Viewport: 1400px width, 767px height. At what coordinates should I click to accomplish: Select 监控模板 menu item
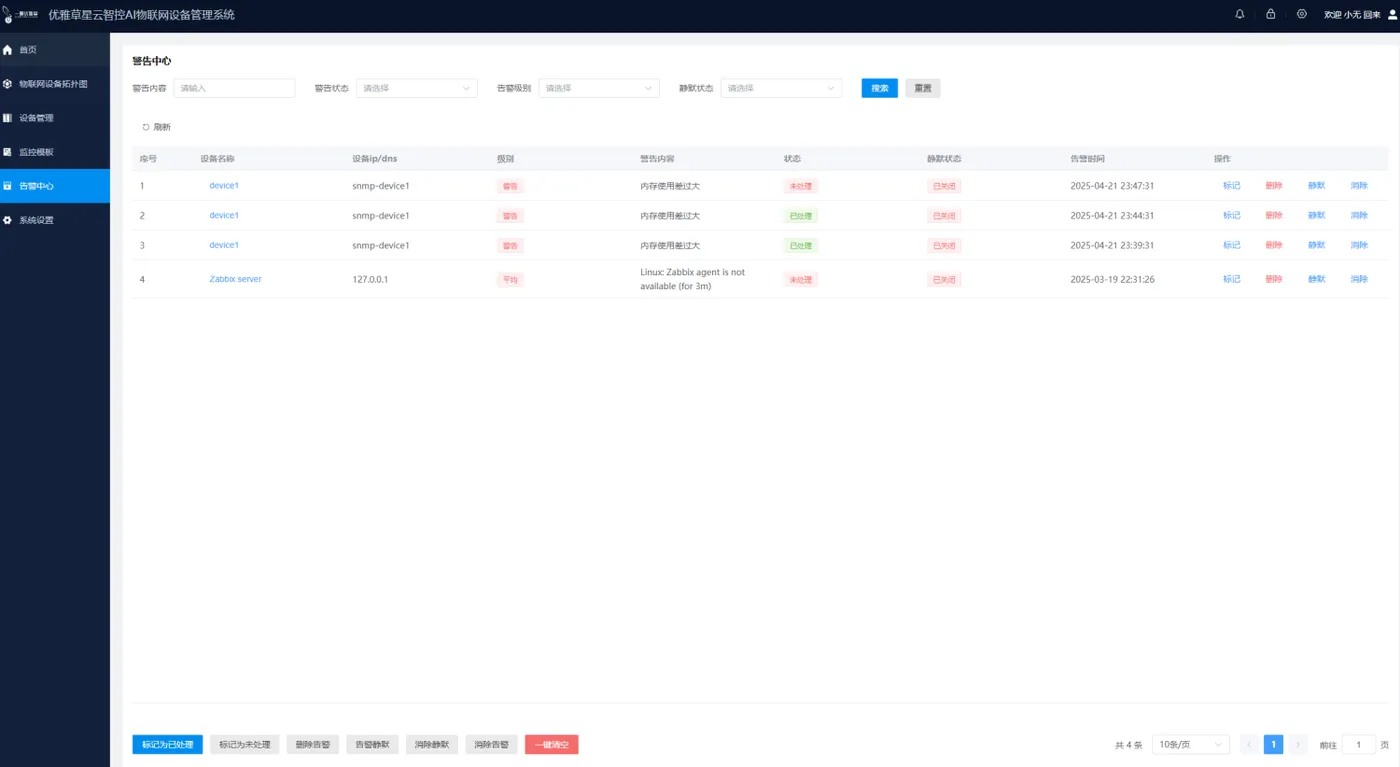point(55,152)
